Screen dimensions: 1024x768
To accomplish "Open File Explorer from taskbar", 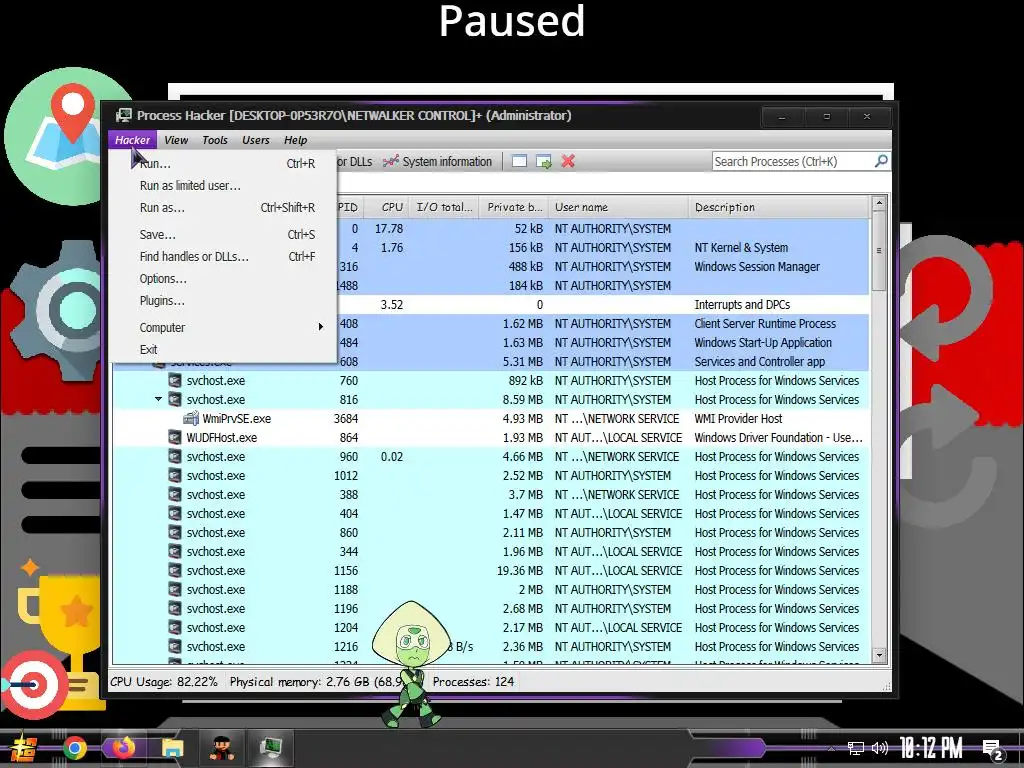I will tap(173, 748).
